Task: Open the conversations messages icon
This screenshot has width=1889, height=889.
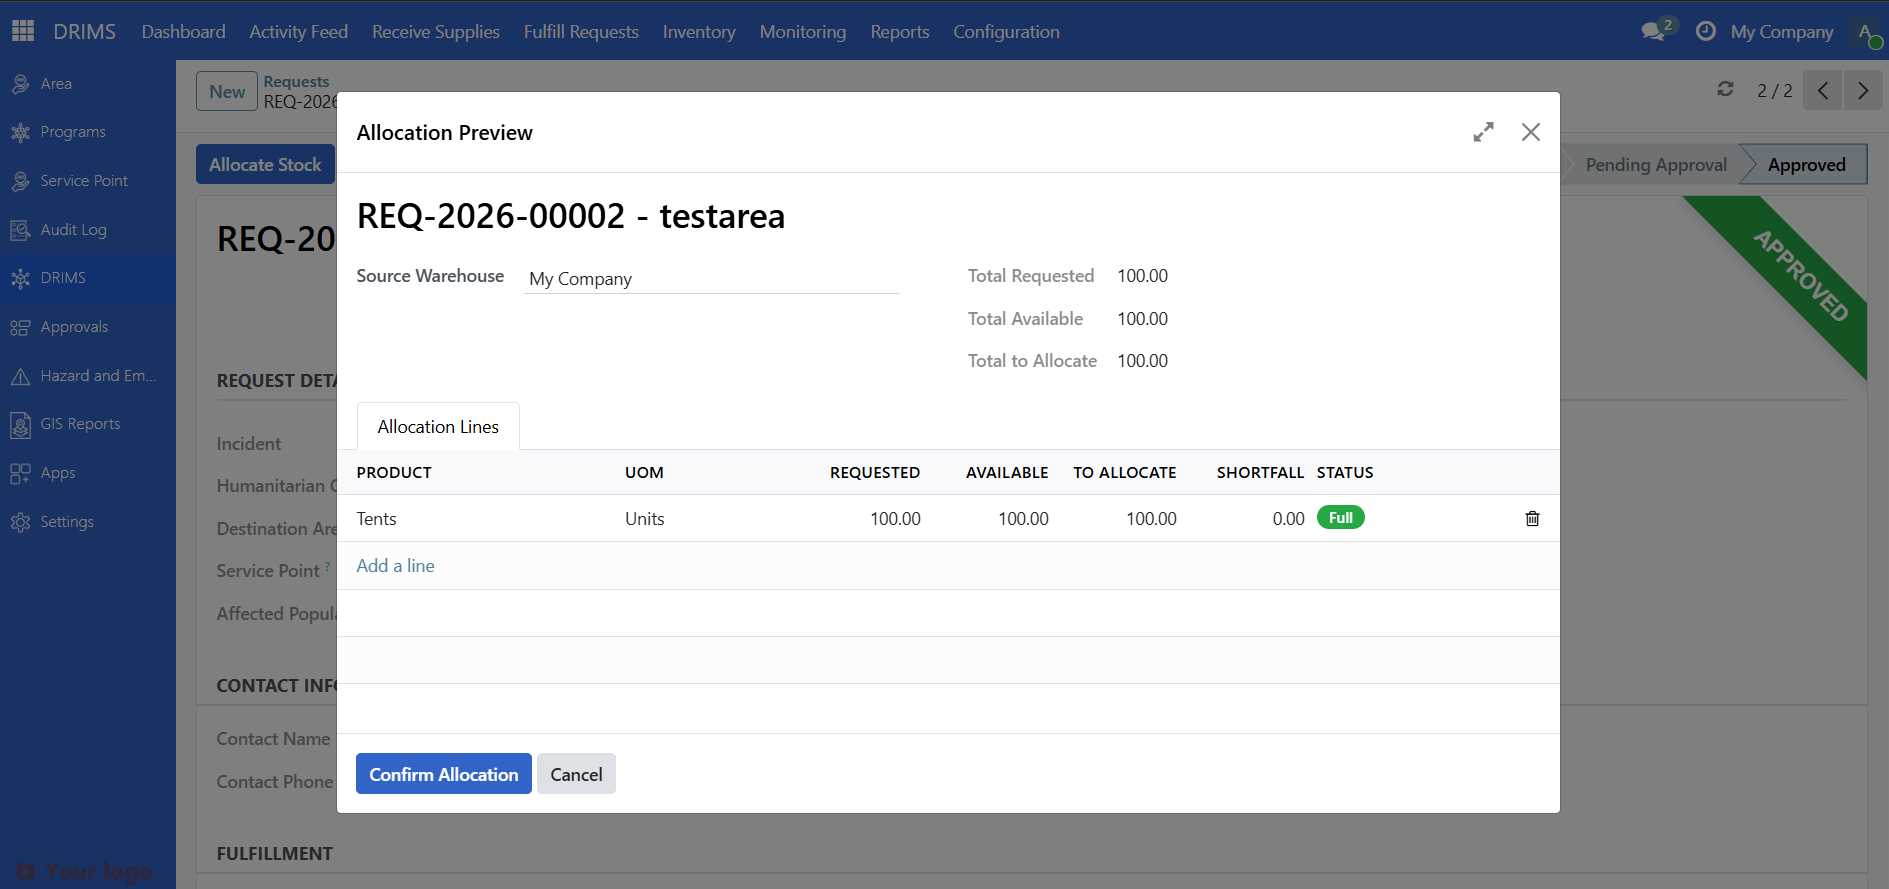Action: coord(1655,31)
